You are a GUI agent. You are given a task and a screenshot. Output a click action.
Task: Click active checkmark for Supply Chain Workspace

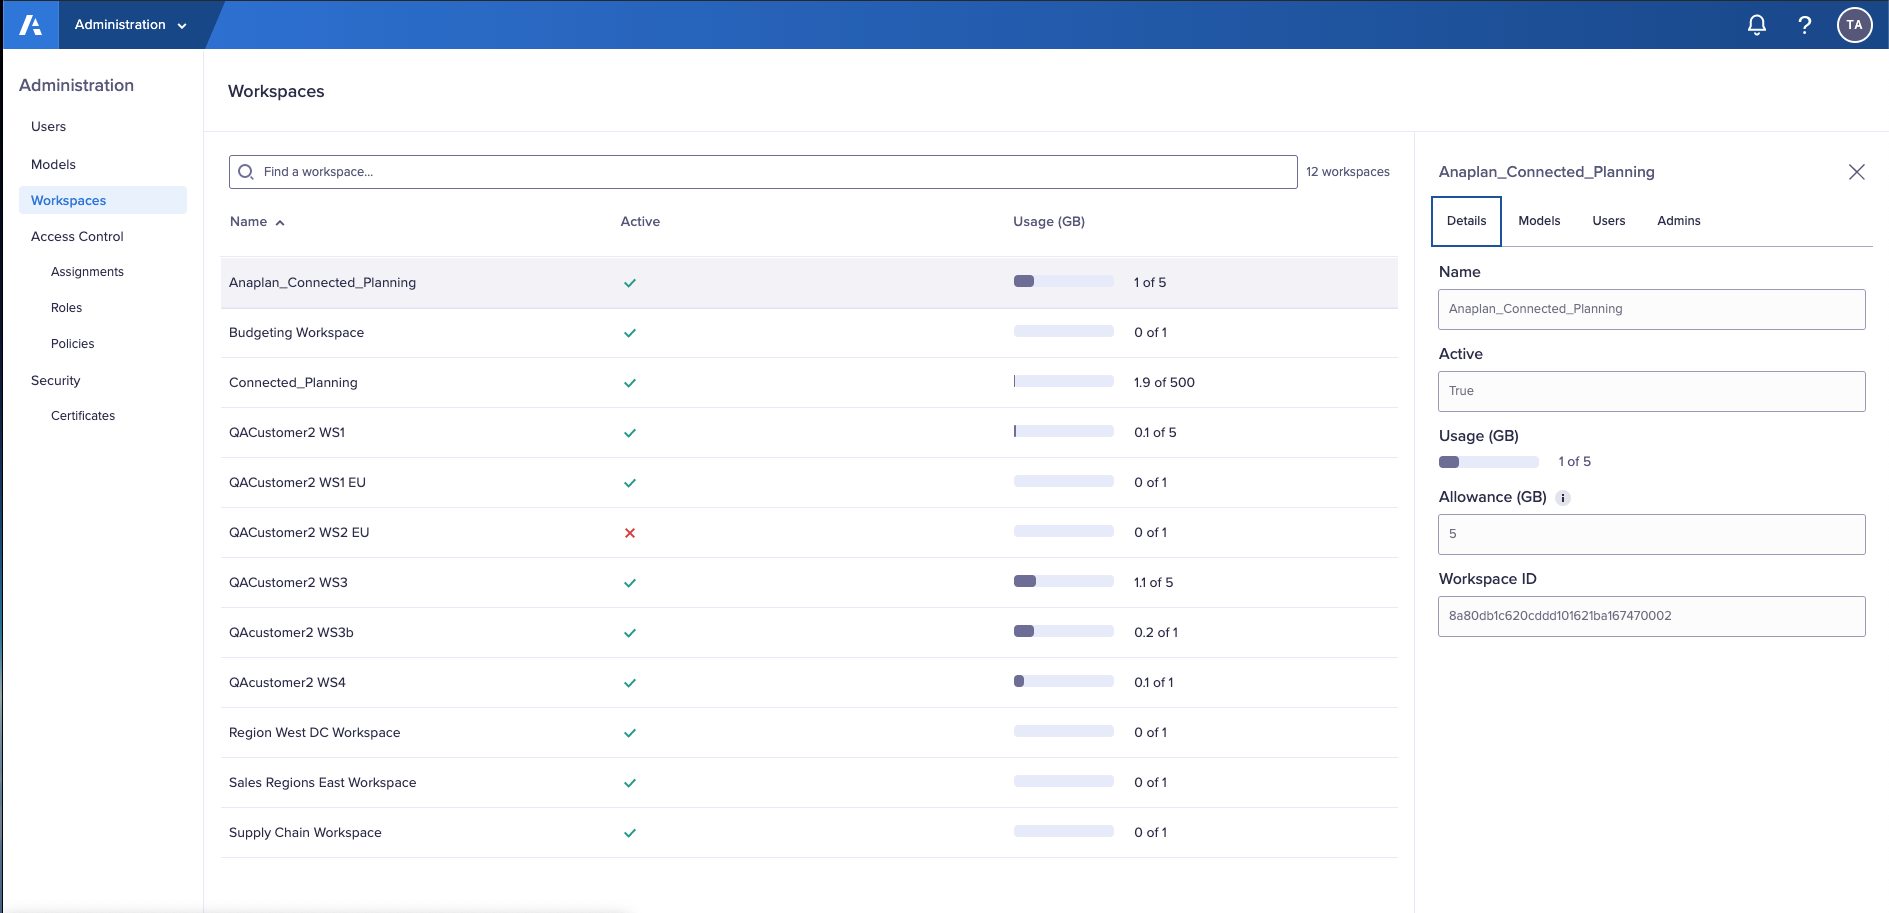point(630,833)
